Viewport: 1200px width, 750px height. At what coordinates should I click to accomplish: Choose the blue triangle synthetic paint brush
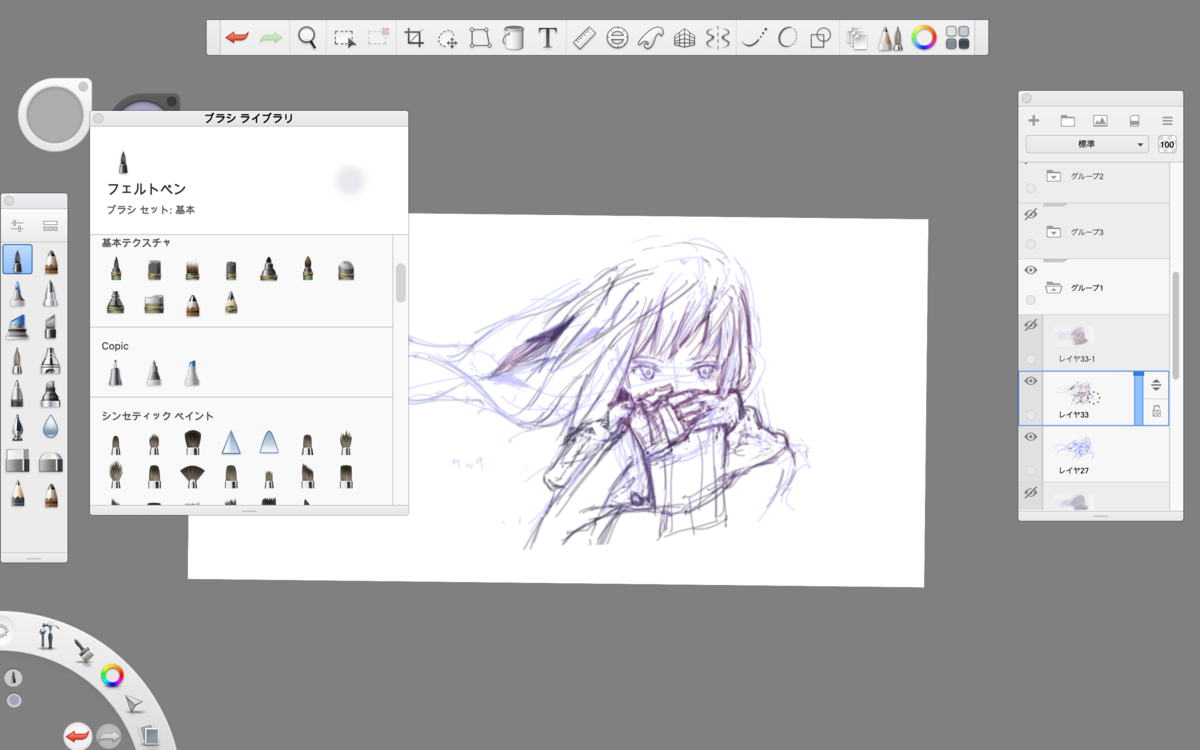point(230,442)
